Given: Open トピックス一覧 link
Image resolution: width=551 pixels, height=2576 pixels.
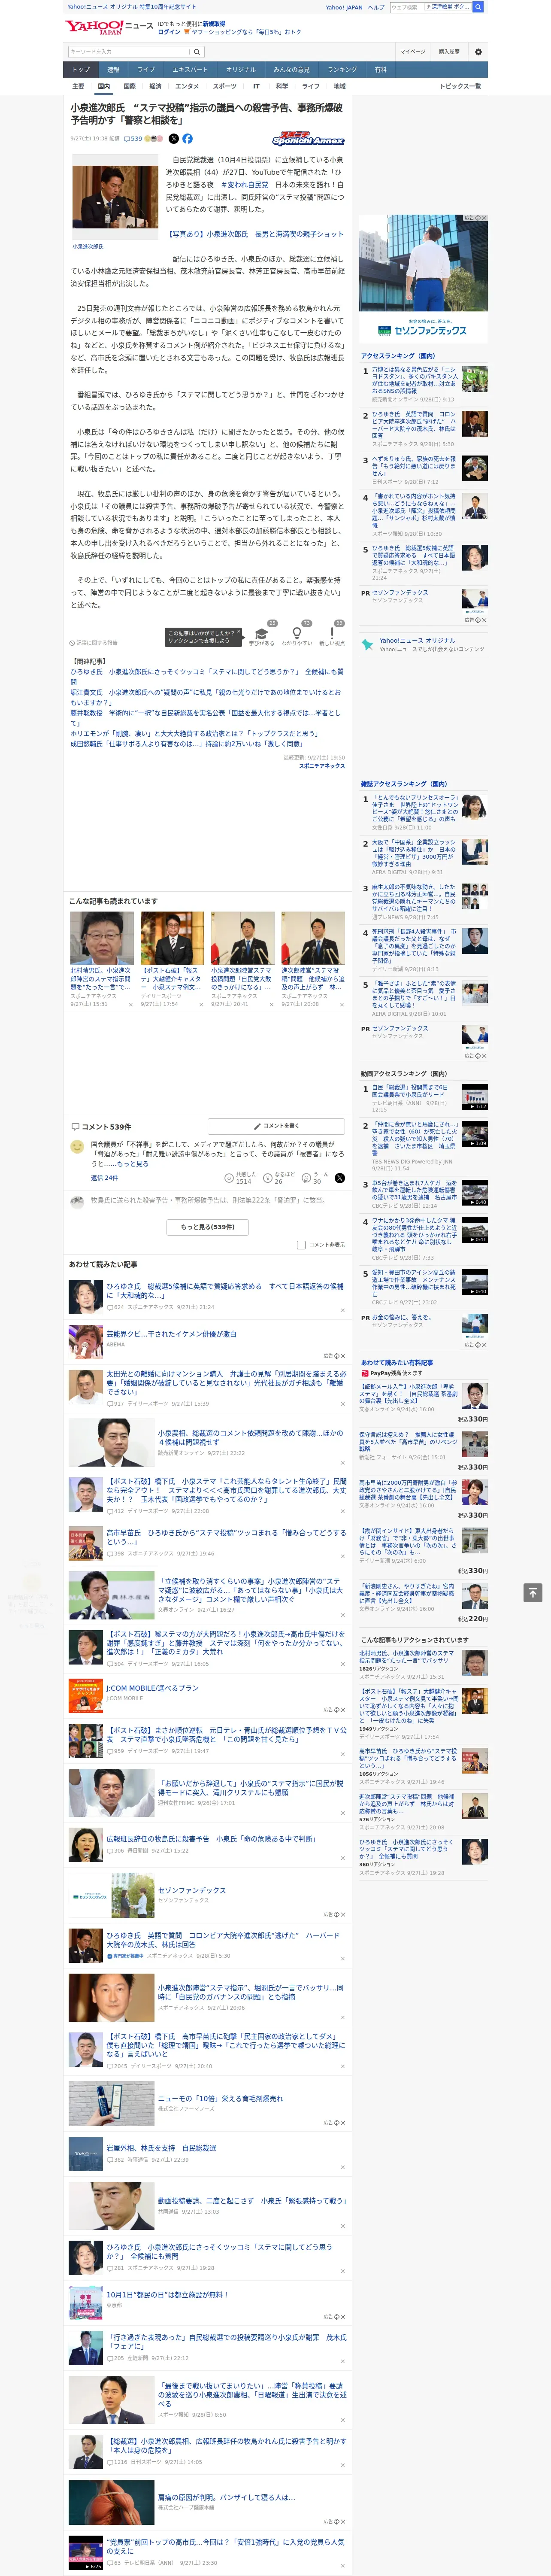Looking at the screenshot, I should click(x=460, y=86).
